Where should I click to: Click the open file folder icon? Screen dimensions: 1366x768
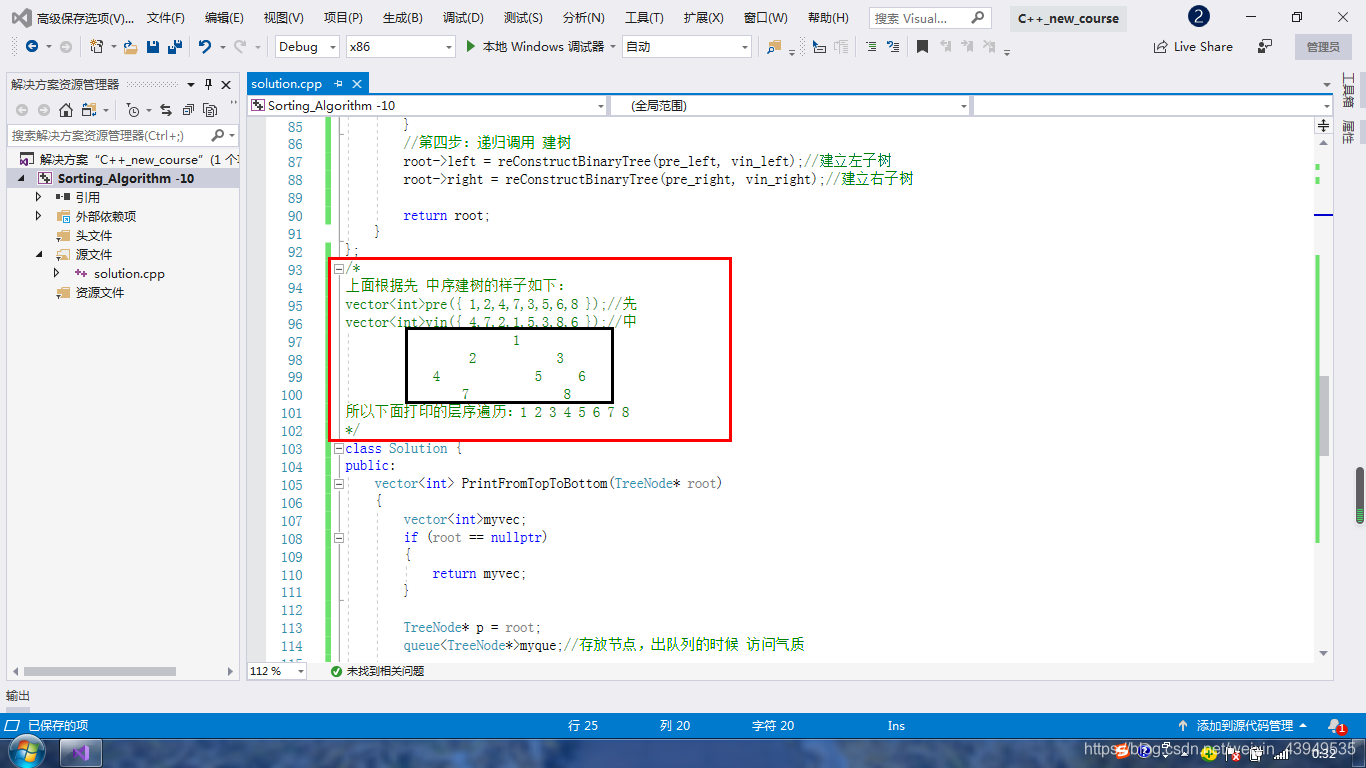(x=131, y=47)
